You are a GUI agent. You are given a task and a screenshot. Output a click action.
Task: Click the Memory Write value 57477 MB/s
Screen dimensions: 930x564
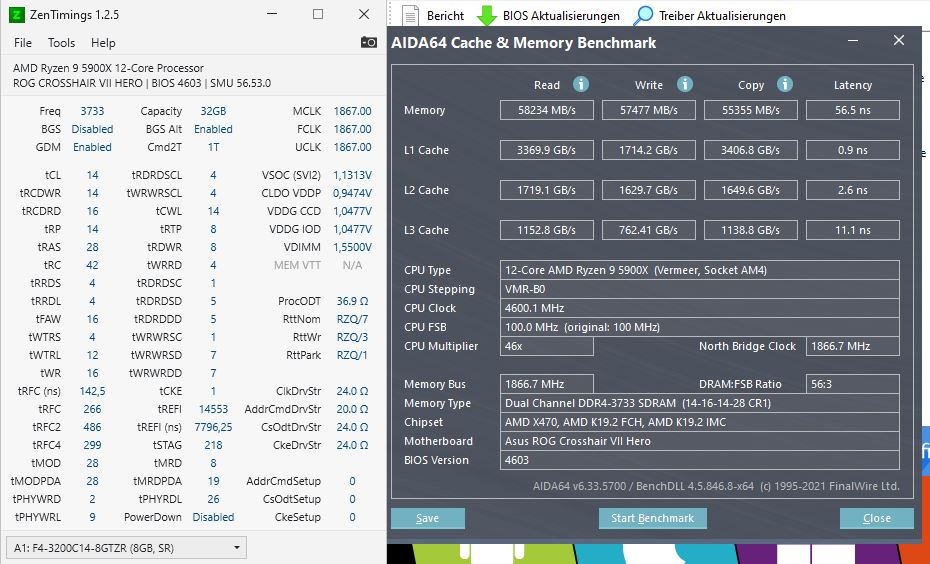coord(649,110)
